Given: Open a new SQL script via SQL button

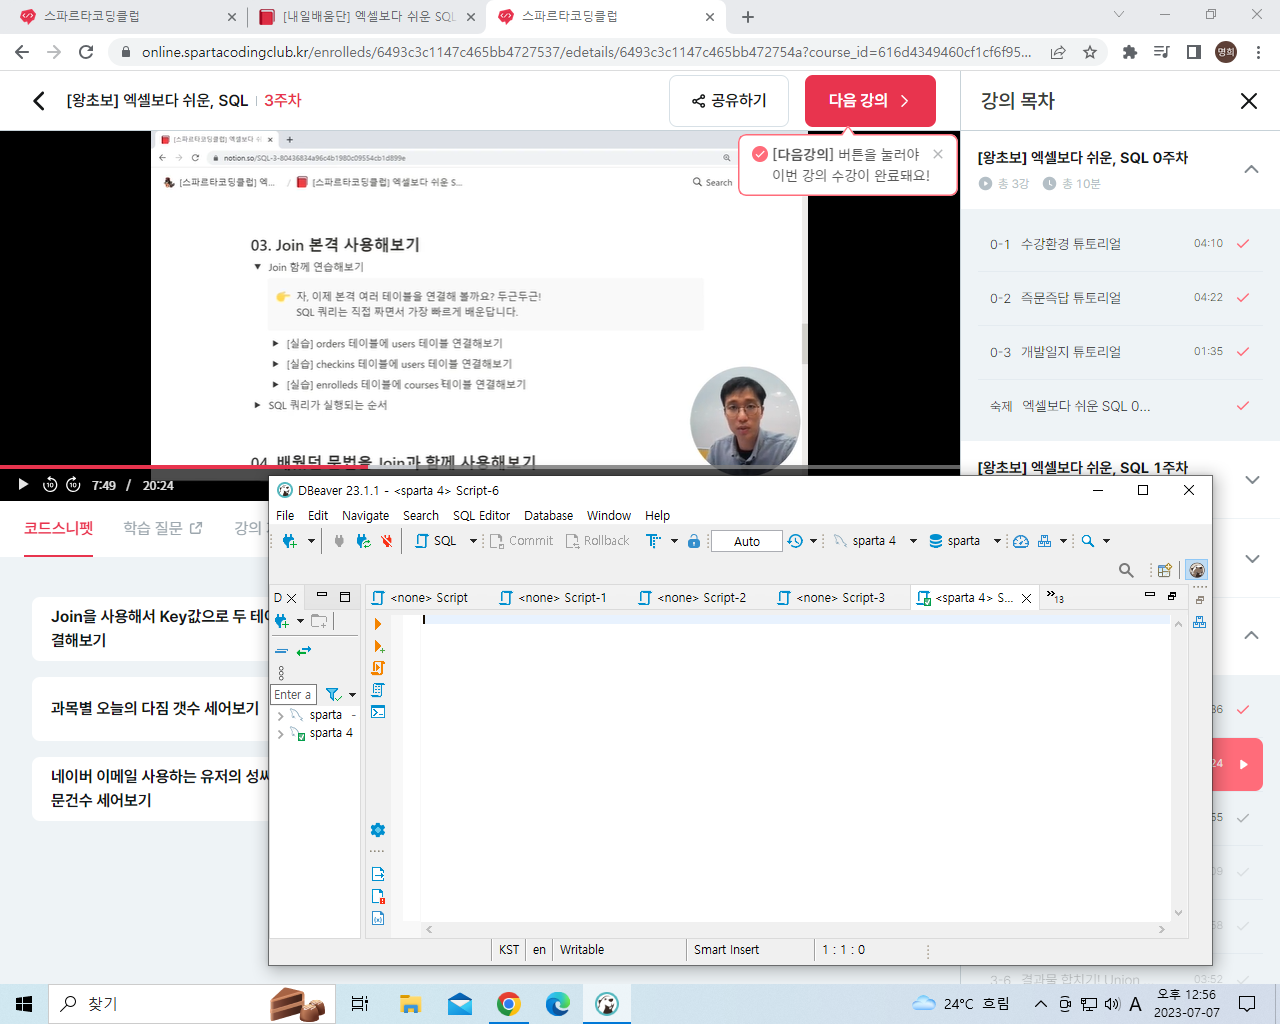Looking at the screenshot, I should 436,541.
